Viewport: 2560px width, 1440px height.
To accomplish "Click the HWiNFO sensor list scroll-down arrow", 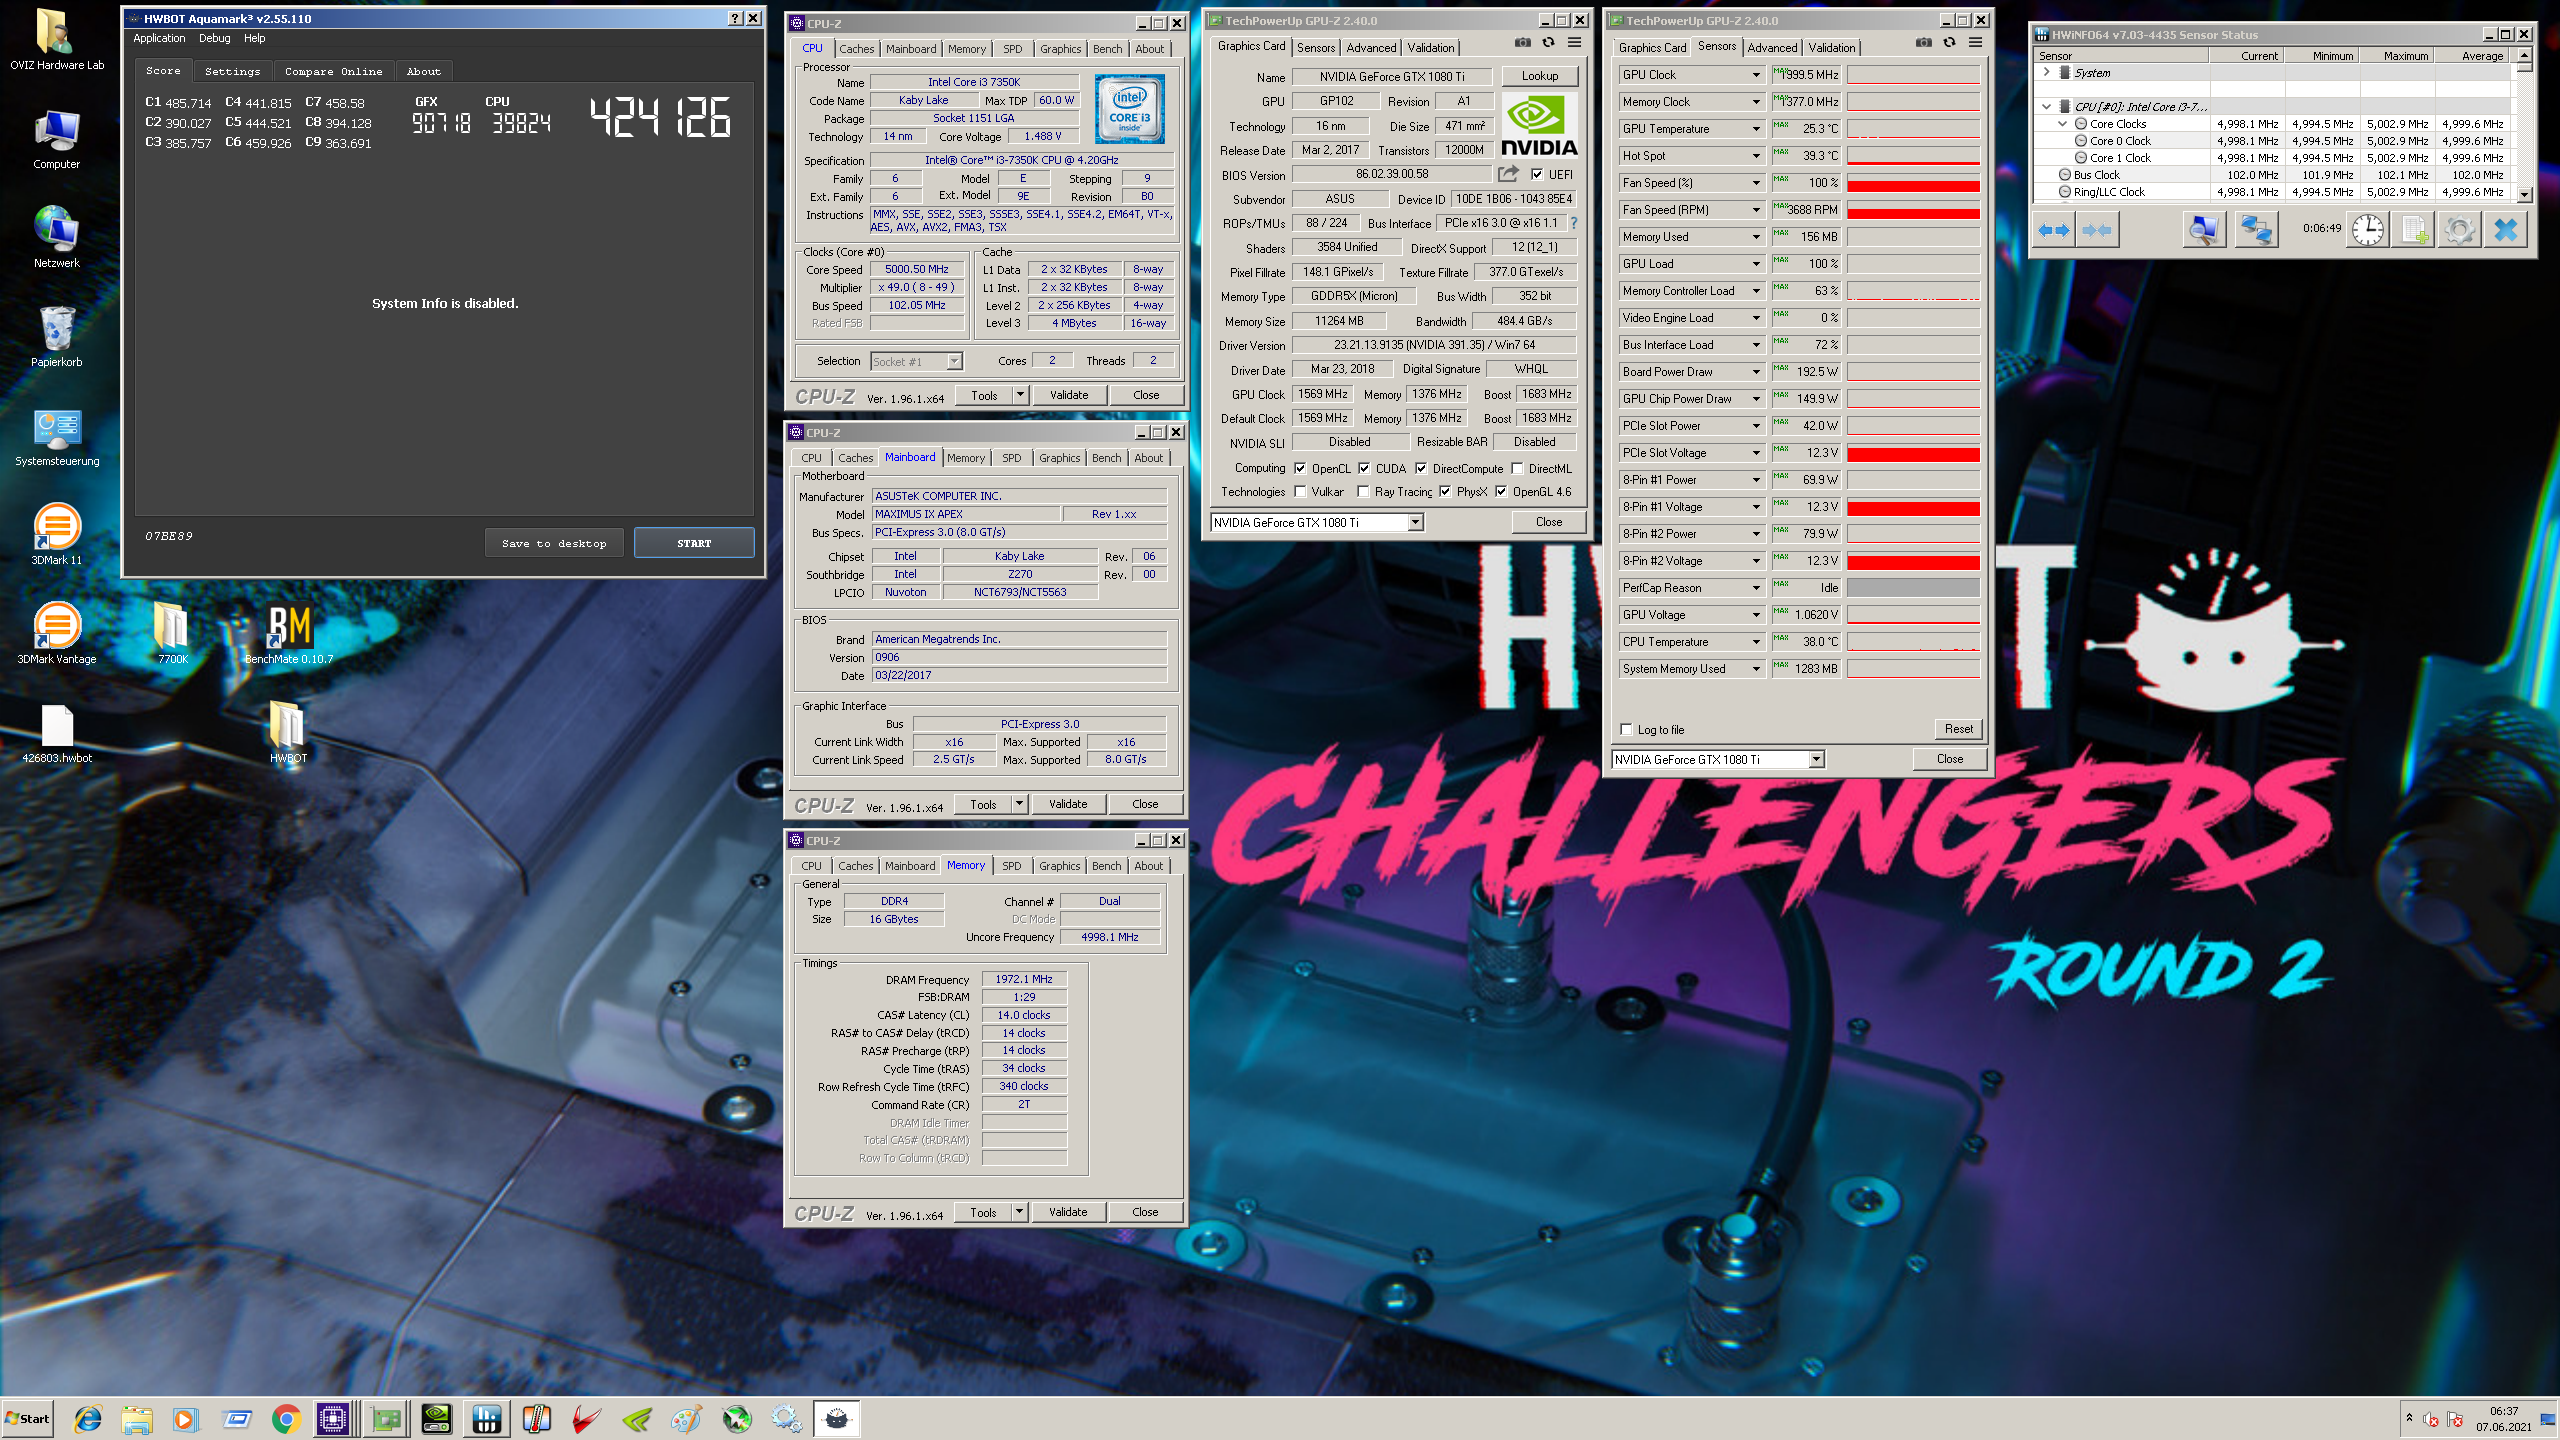I will click(x=2525, y=194).
